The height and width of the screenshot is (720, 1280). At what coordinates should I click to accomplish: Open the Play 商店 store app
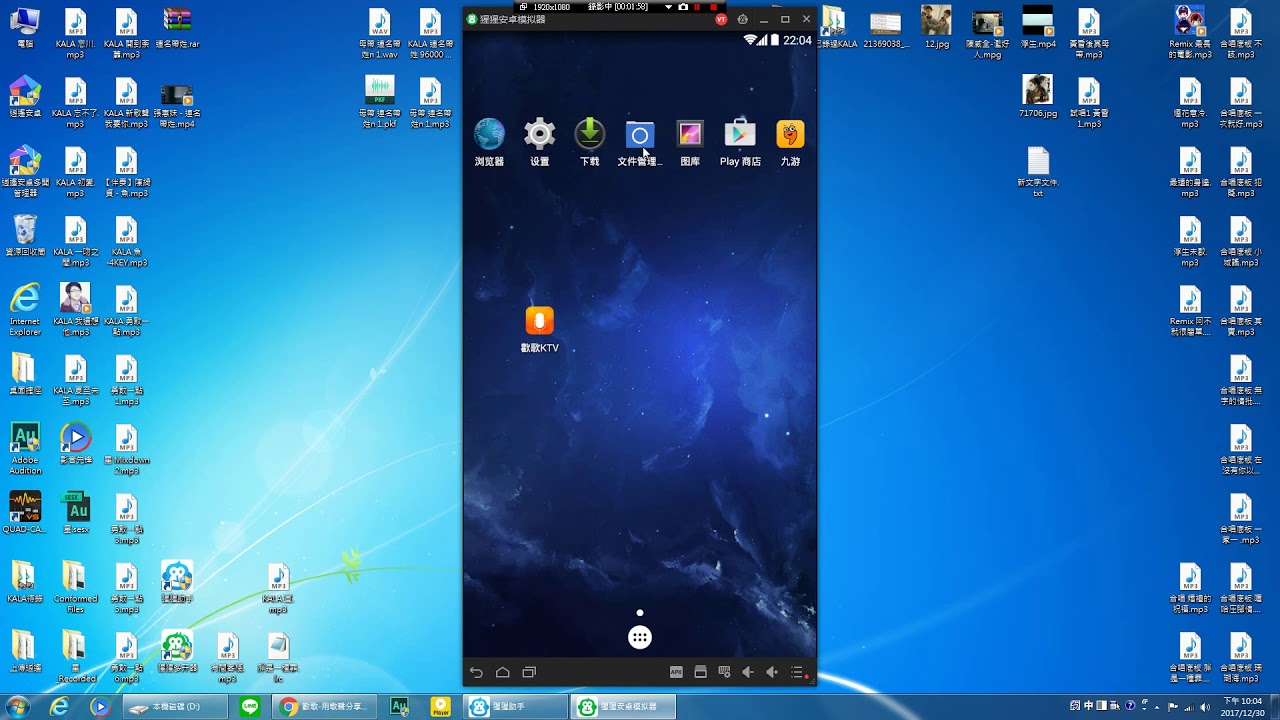coord(740,141)
